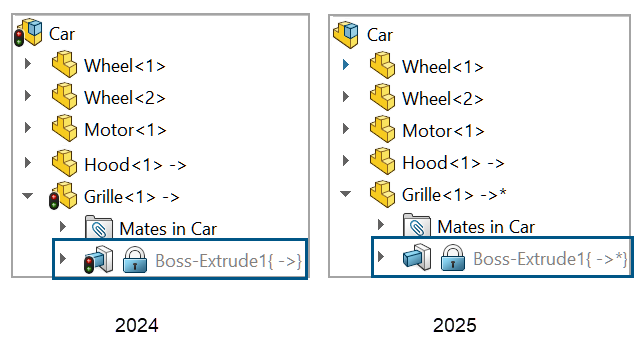The width and height of the screenshot is (640, 360).
Task: Collapse the Grille<1> node in 2024 tree
Action: click(x=28, y=196)
